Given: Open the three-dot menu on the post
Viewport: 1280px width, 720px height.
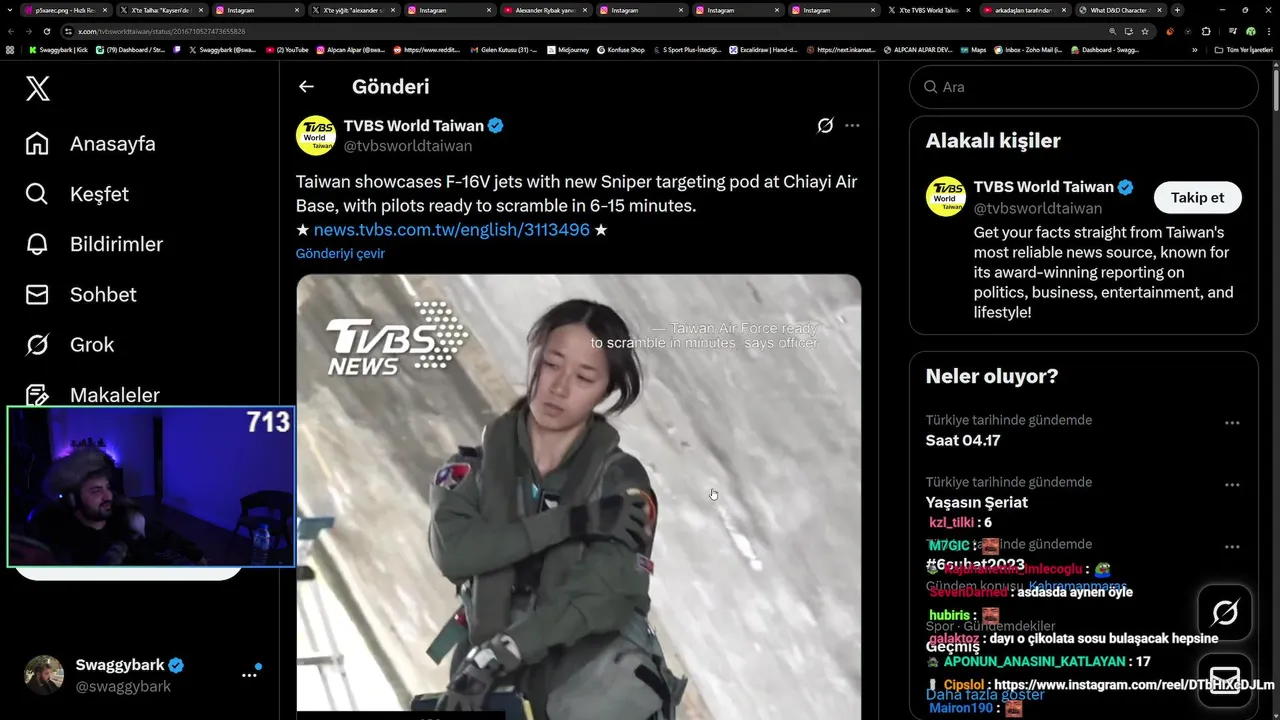Looking at the screenshot, I should [852, 125].
